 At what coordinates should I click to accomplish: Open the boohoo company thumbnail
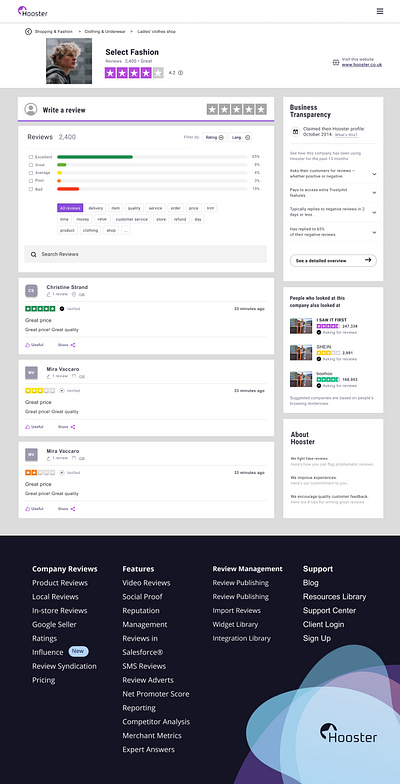coord(301,379)
